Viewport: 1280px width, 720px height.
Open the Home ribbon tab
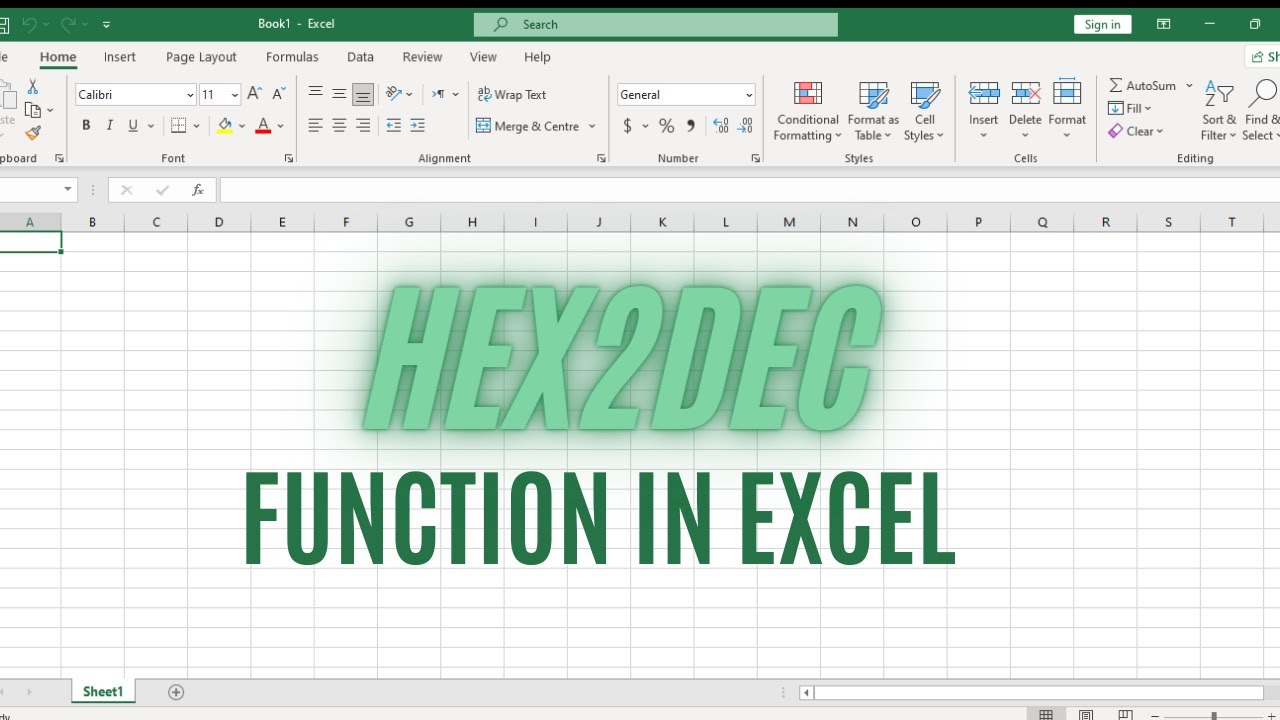pos(58,57)
